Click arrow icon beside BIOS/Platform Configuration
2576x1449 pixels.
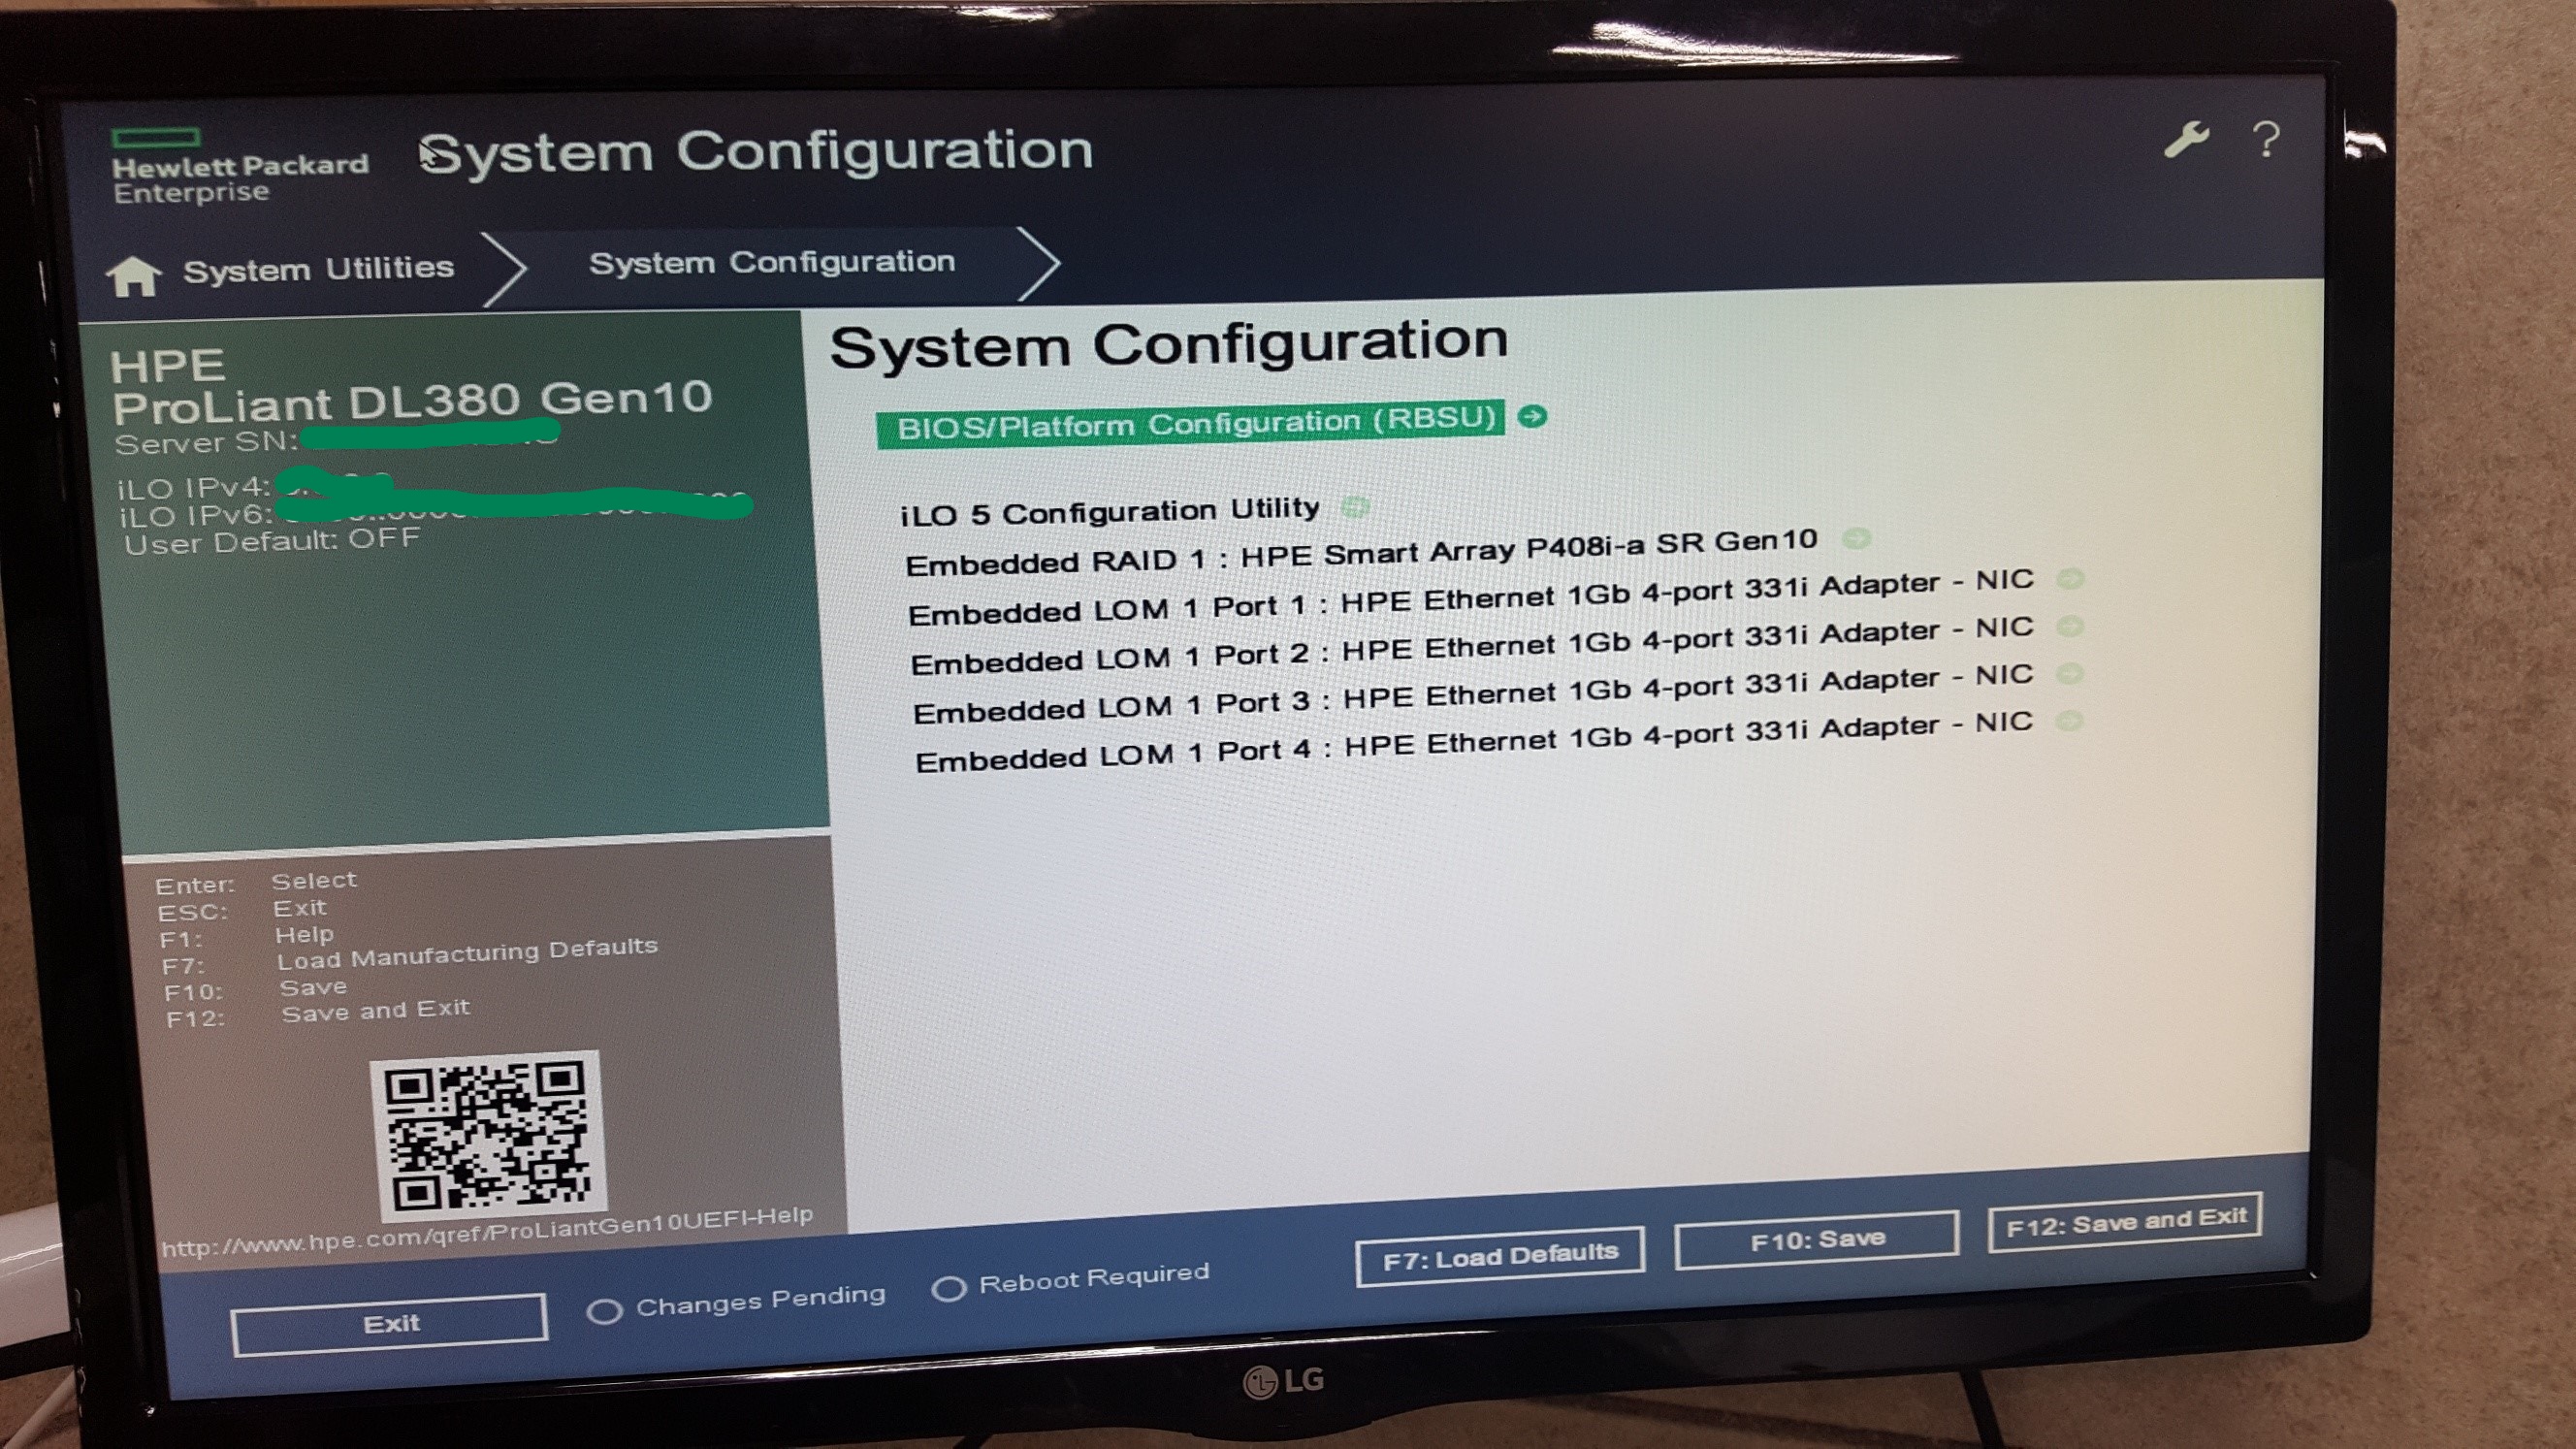coord(1532,416)
